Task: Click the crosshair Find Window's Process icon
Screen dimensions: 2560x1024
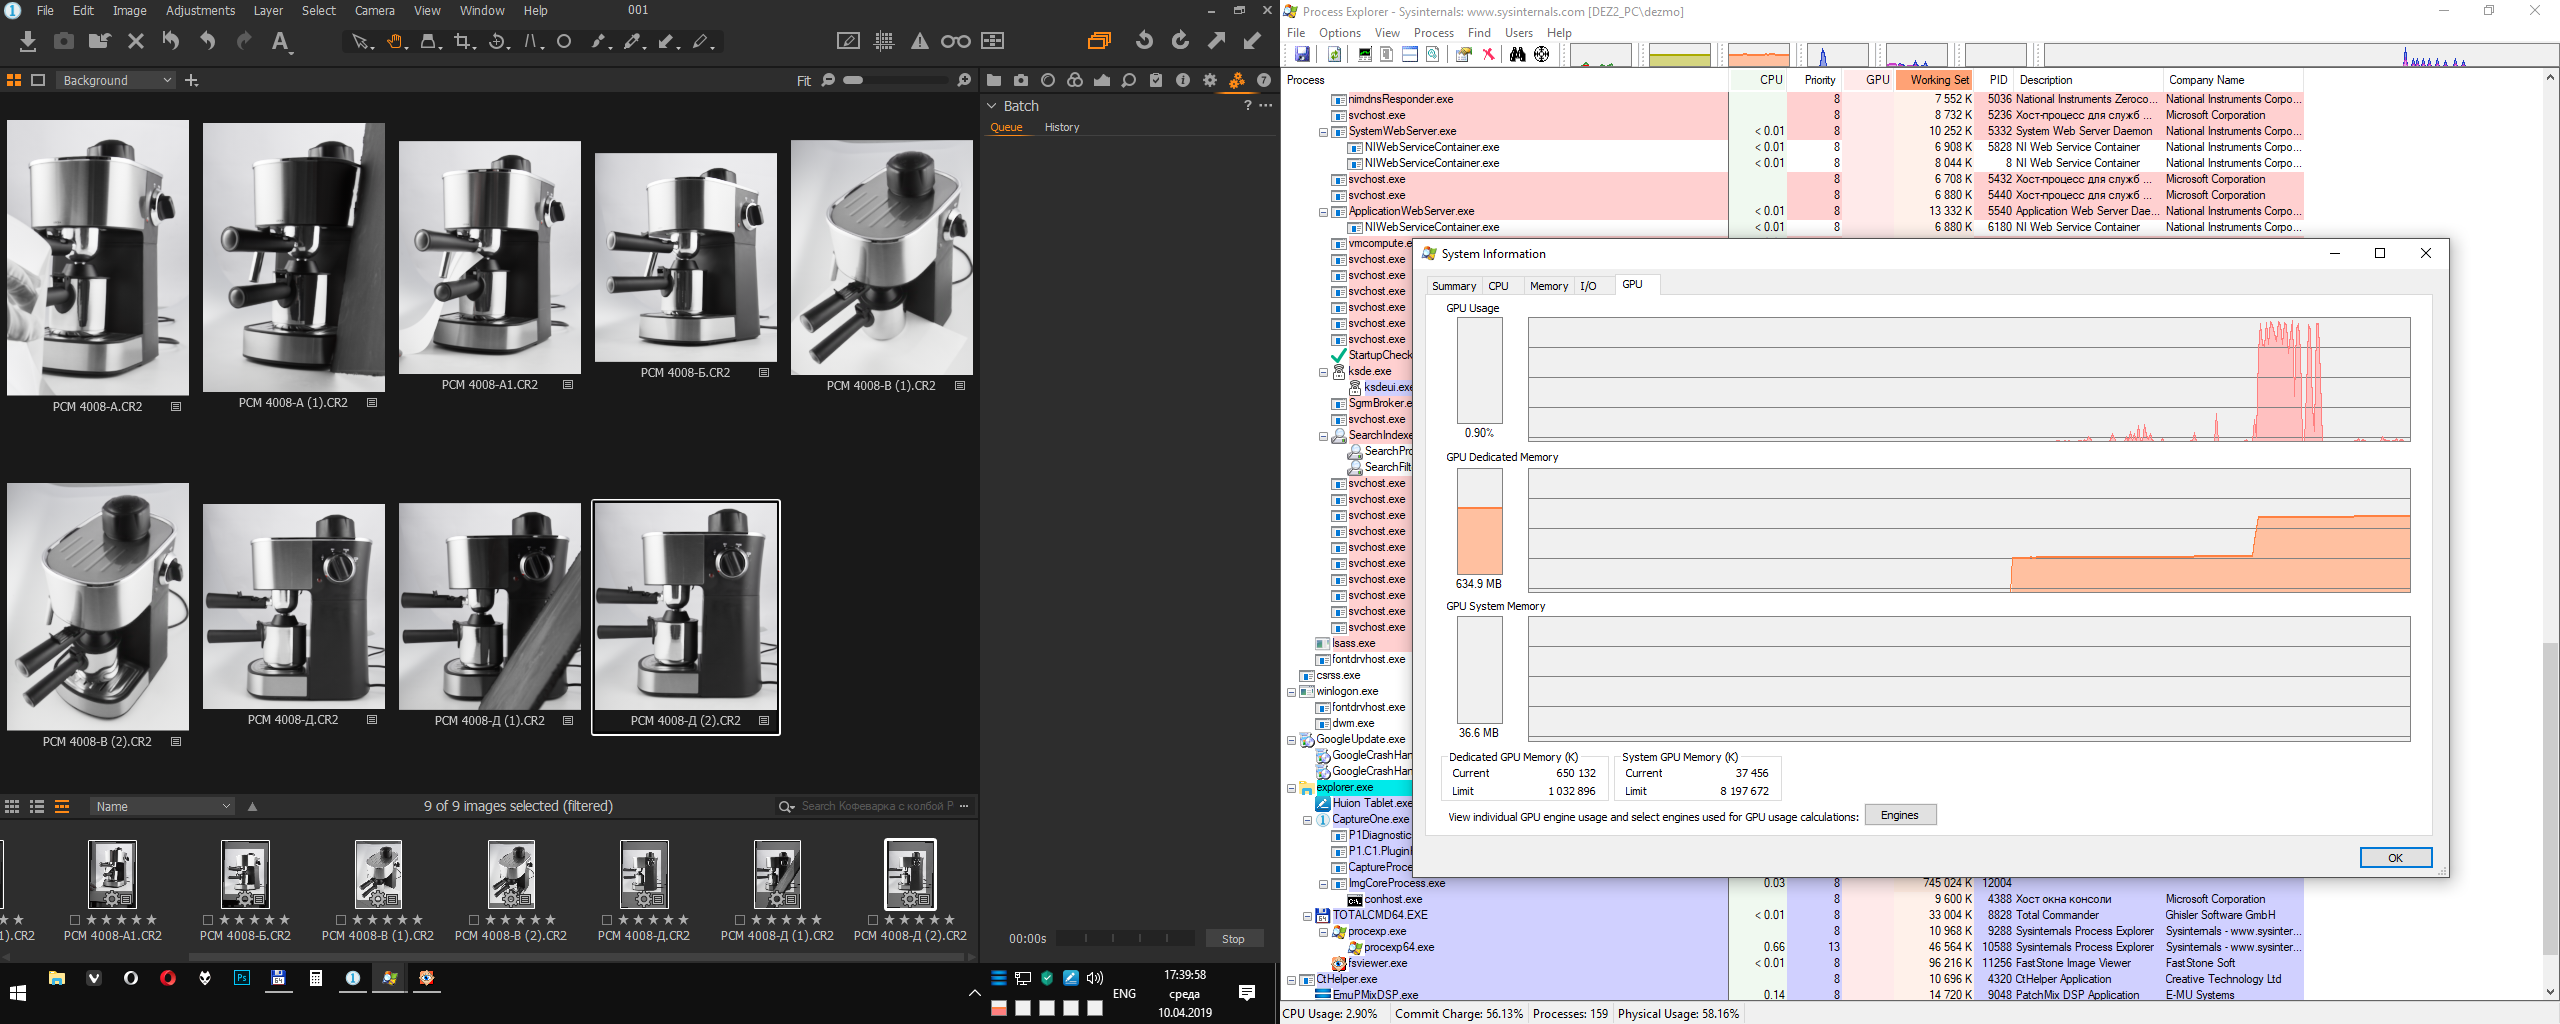Action: click(1542, 54)
